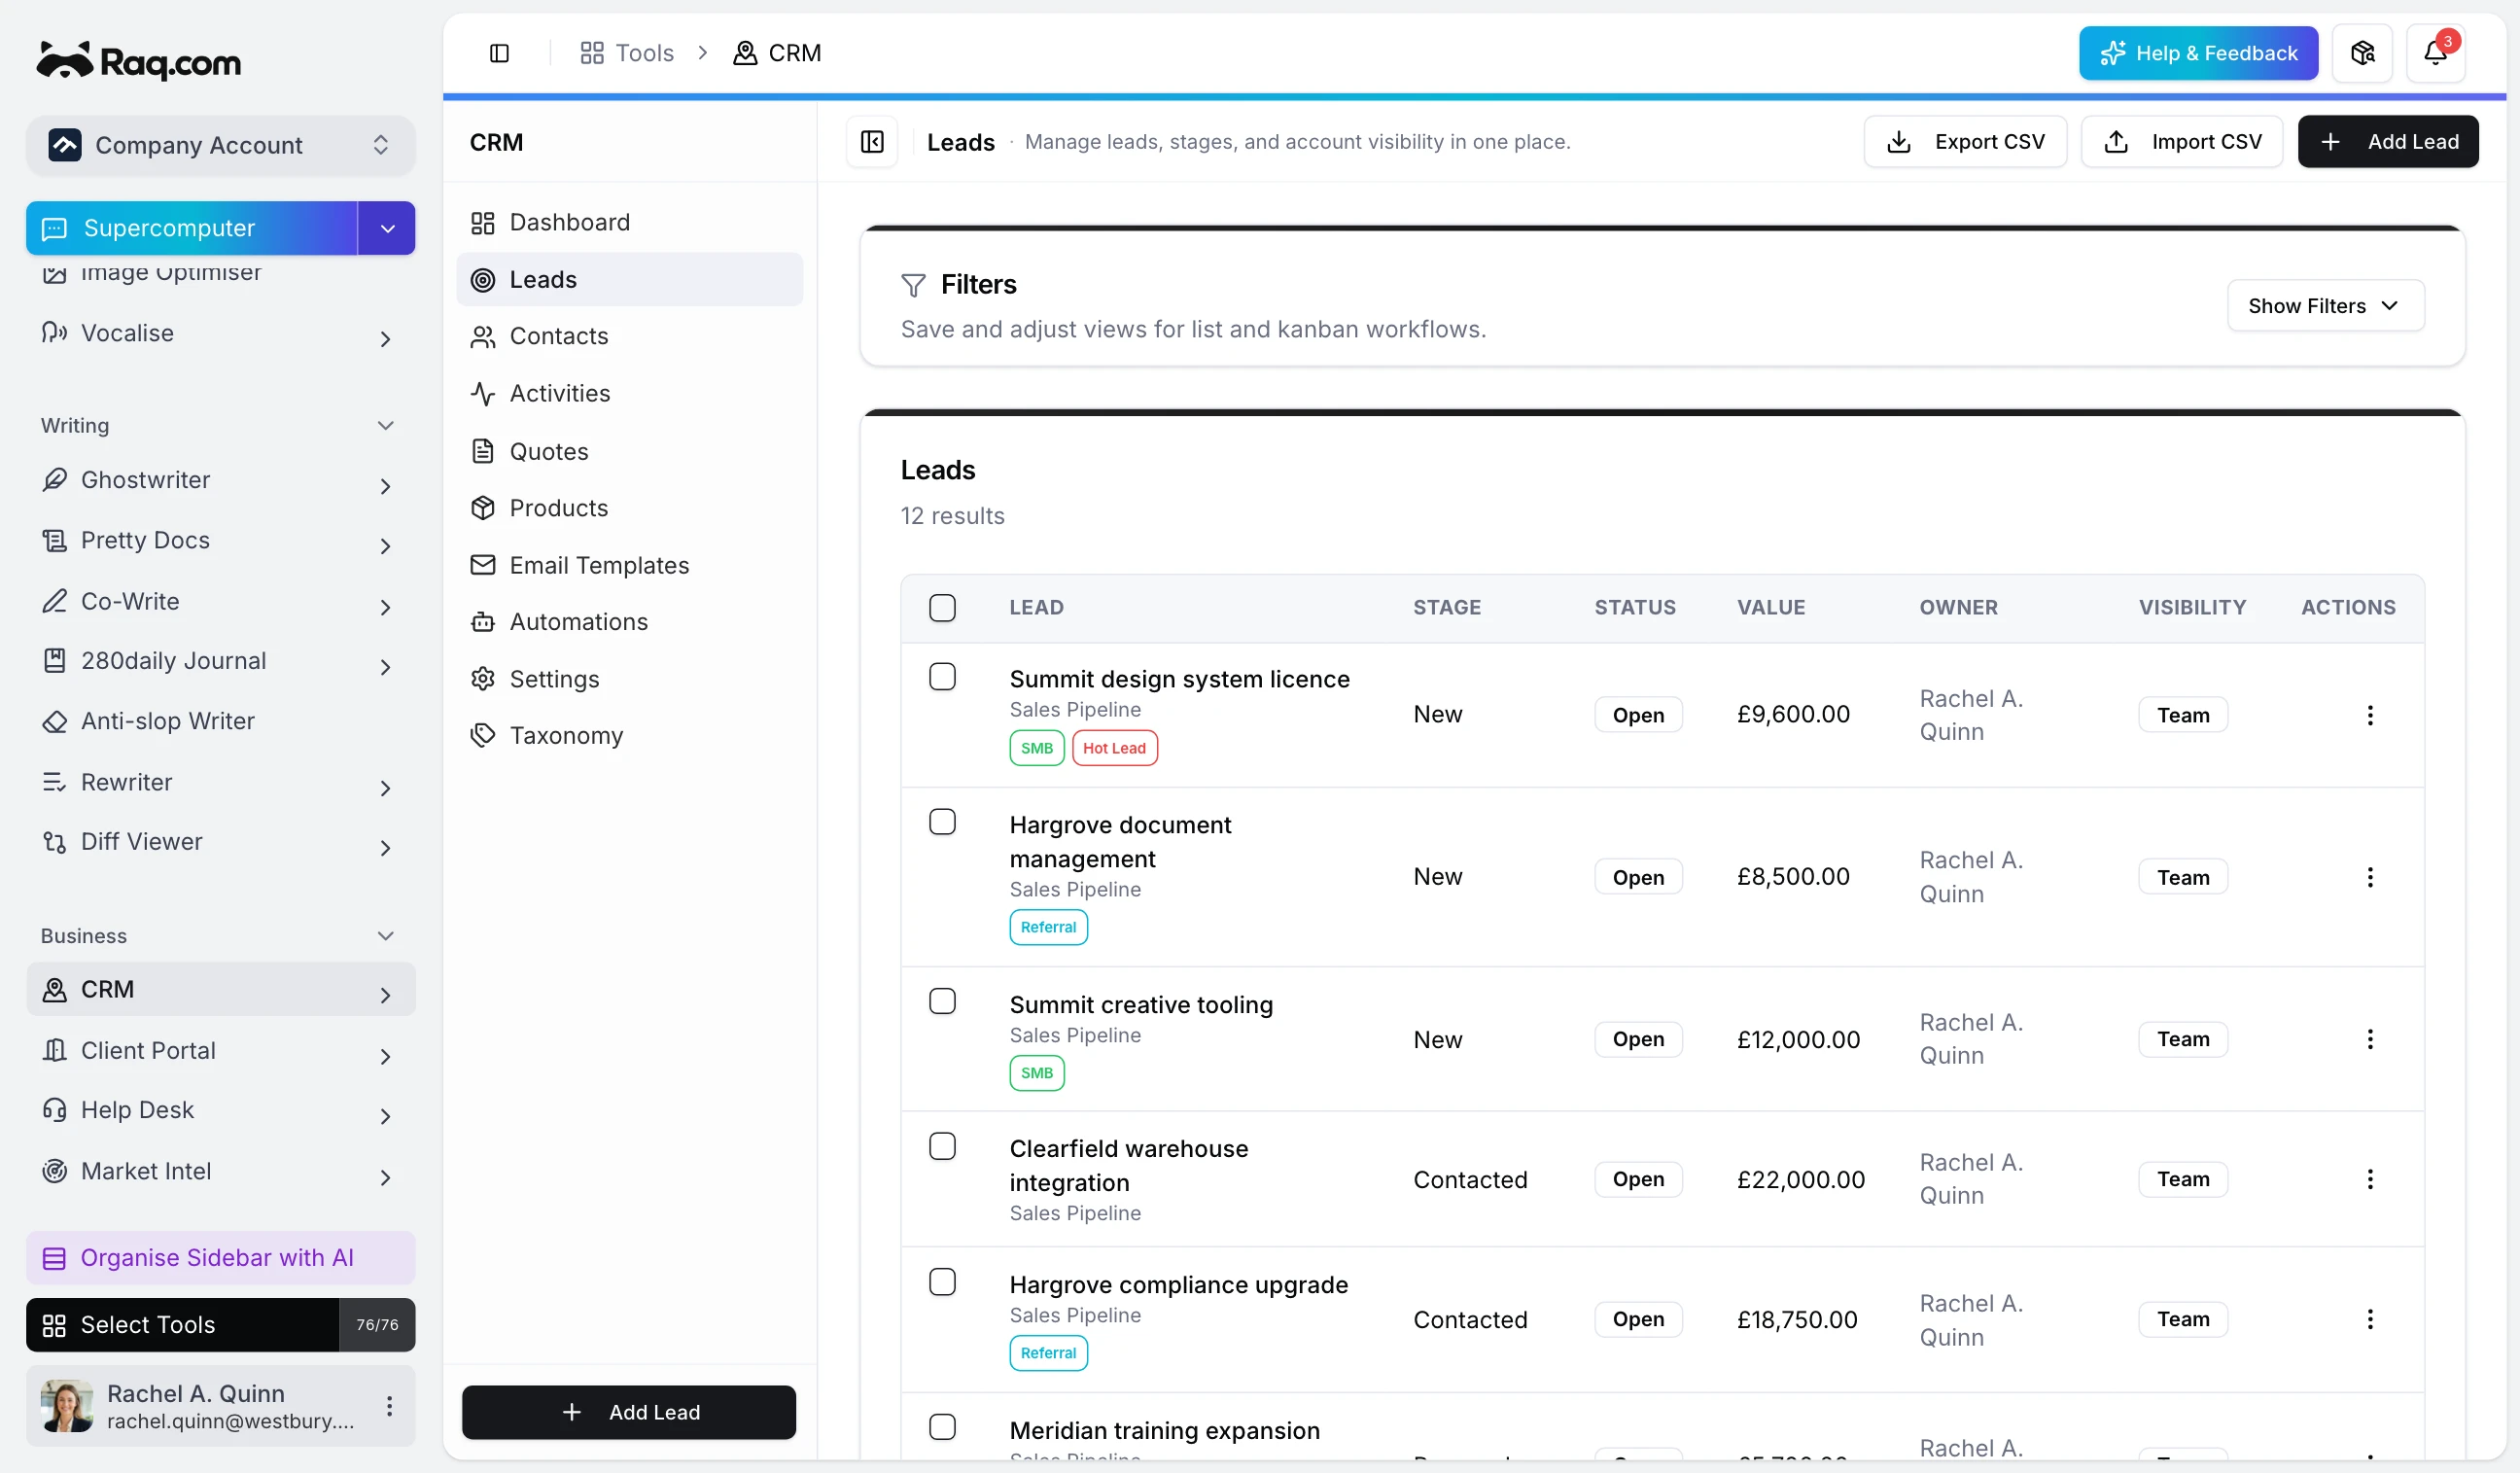Expand the Help Desk submenu

coord(386,1116)
